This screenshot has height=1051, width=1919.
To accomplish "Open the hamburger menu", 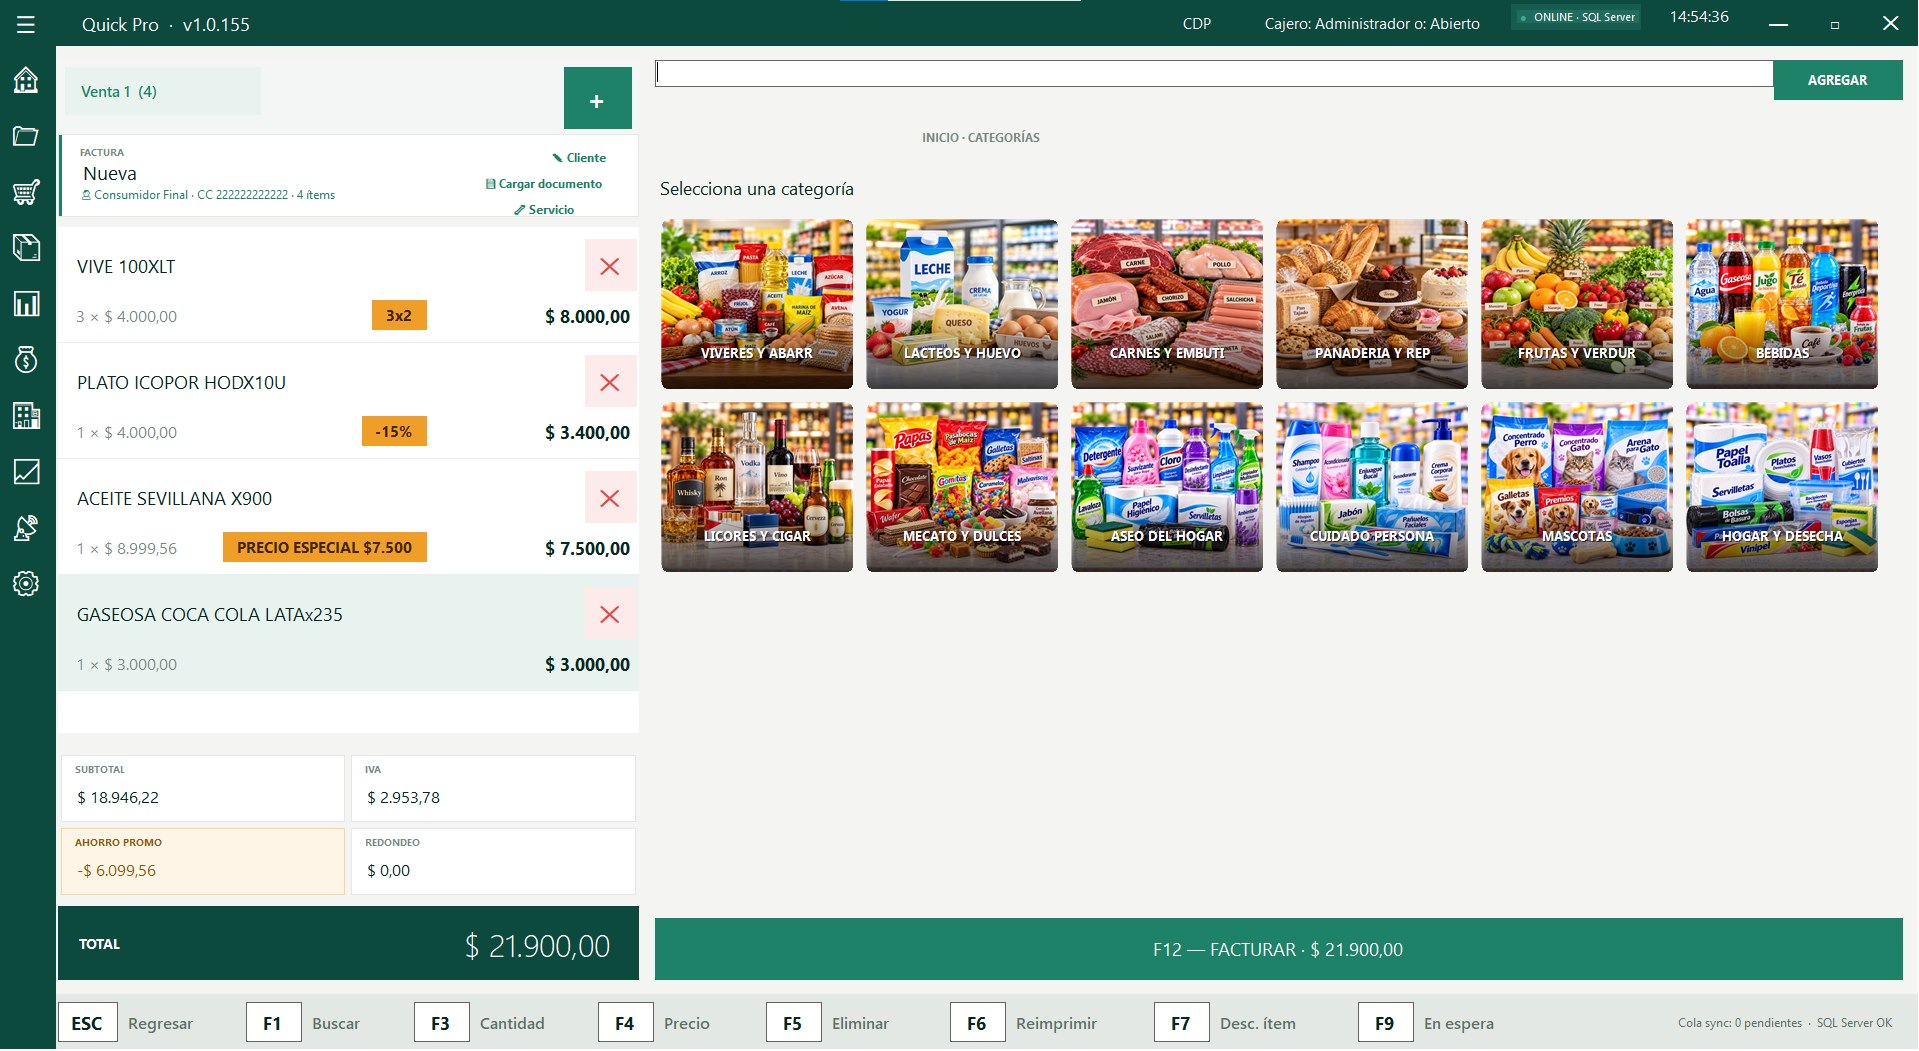I will 26,24.
